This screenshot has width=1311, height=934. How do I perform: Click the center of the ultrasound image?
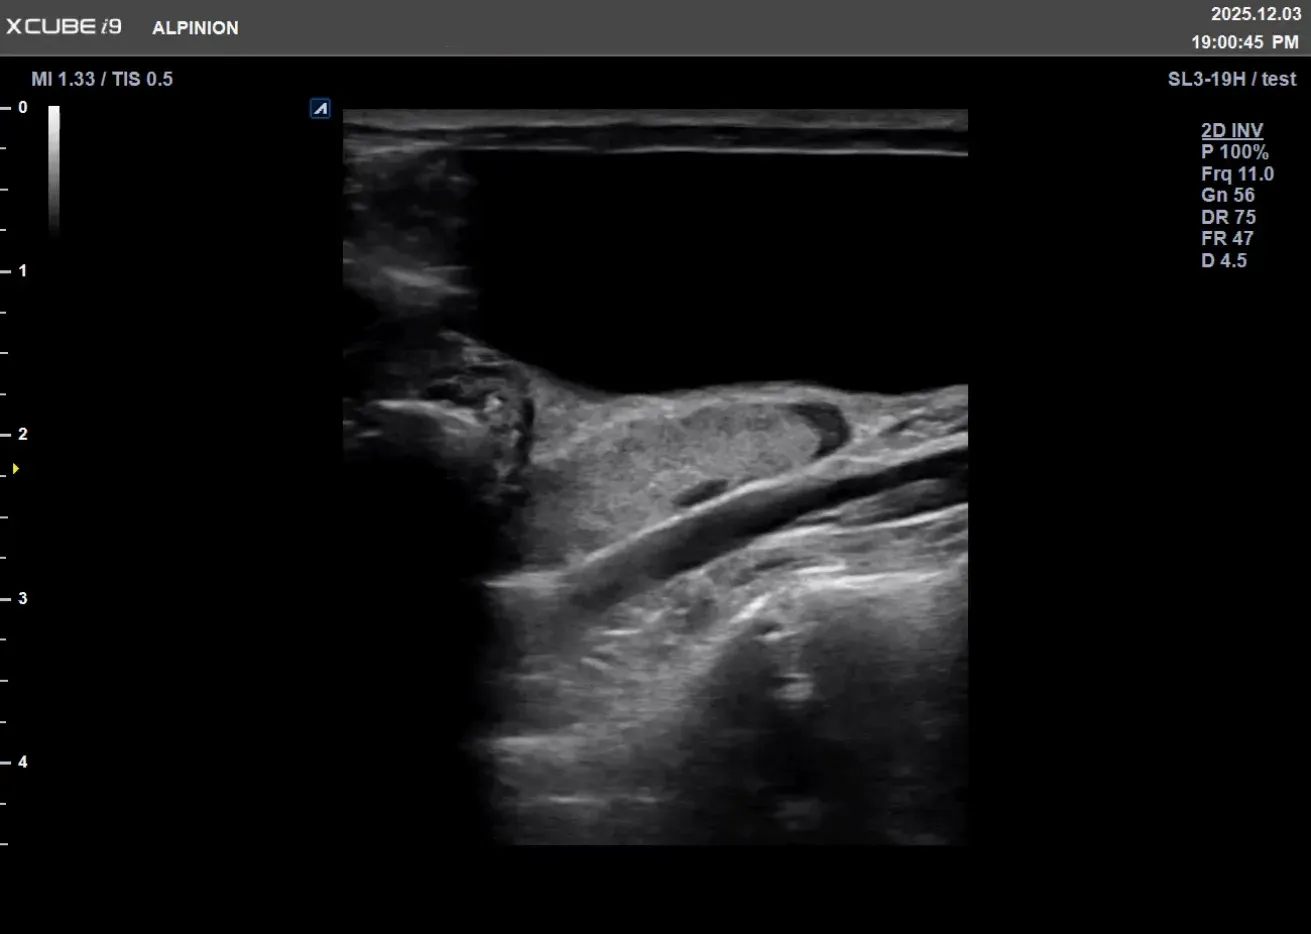pyautogui.click(x=655, y=477)
